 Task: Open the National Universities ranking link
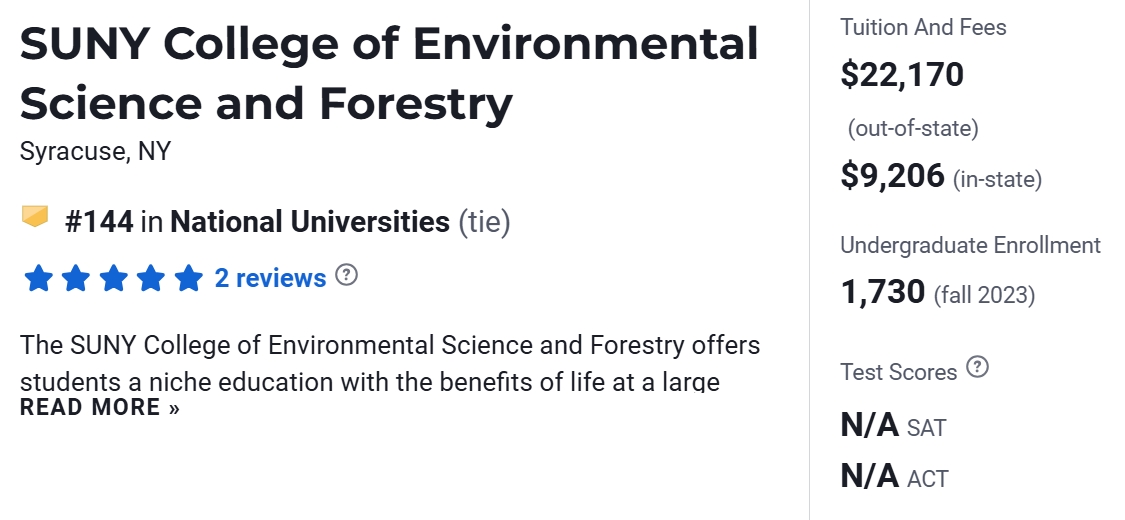coord(310,221)
